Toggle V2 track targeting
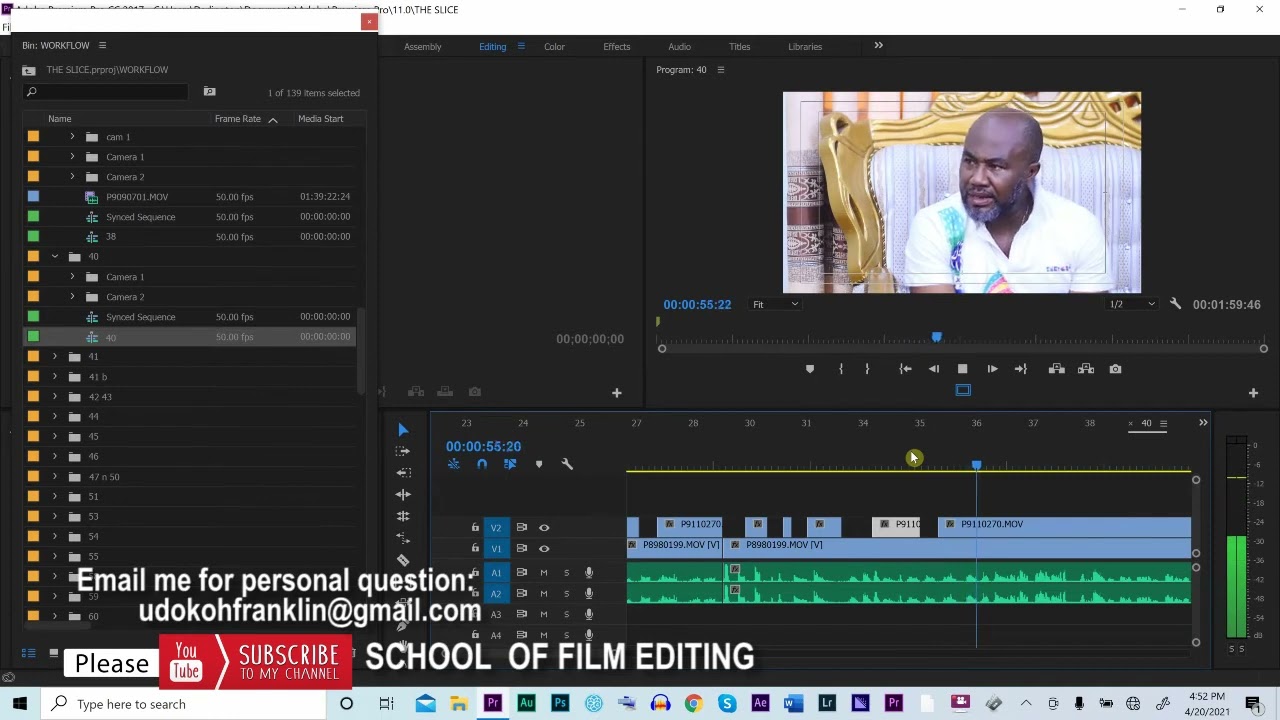The height and width of the screenshot is (720, 1280). pos(496,527)
